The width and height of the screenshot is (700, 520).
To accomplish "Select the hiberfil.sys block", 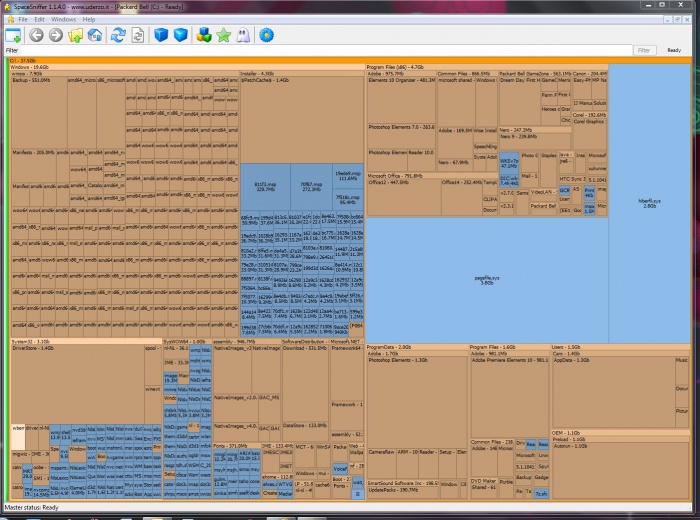I will [650, 204].
